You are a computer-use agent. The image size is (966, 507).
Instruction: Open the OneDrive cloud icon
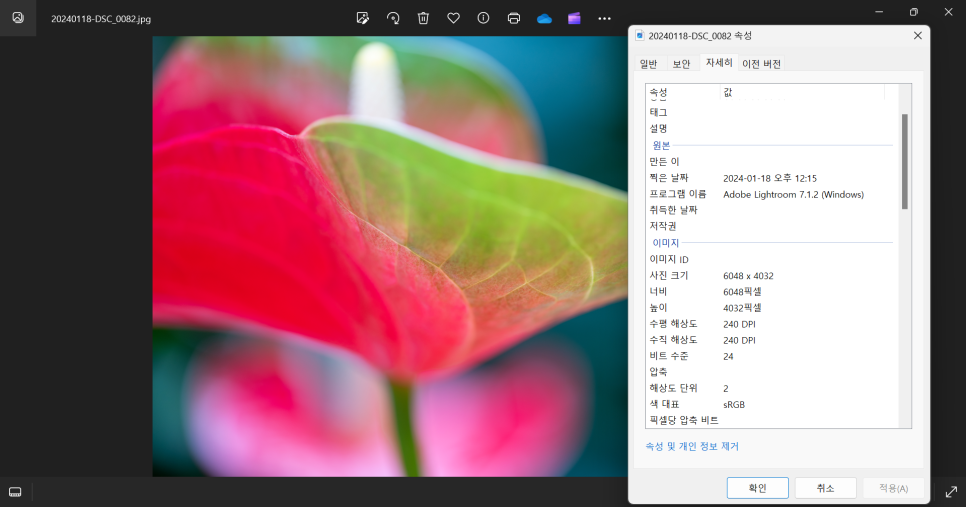coord(544,18)
